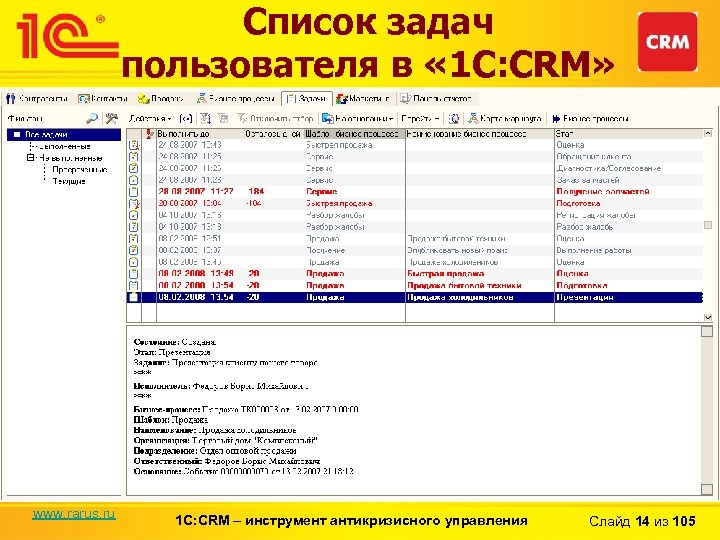Select Текущие in the filter tree
720x540 pixels.
tap(69, 181)
